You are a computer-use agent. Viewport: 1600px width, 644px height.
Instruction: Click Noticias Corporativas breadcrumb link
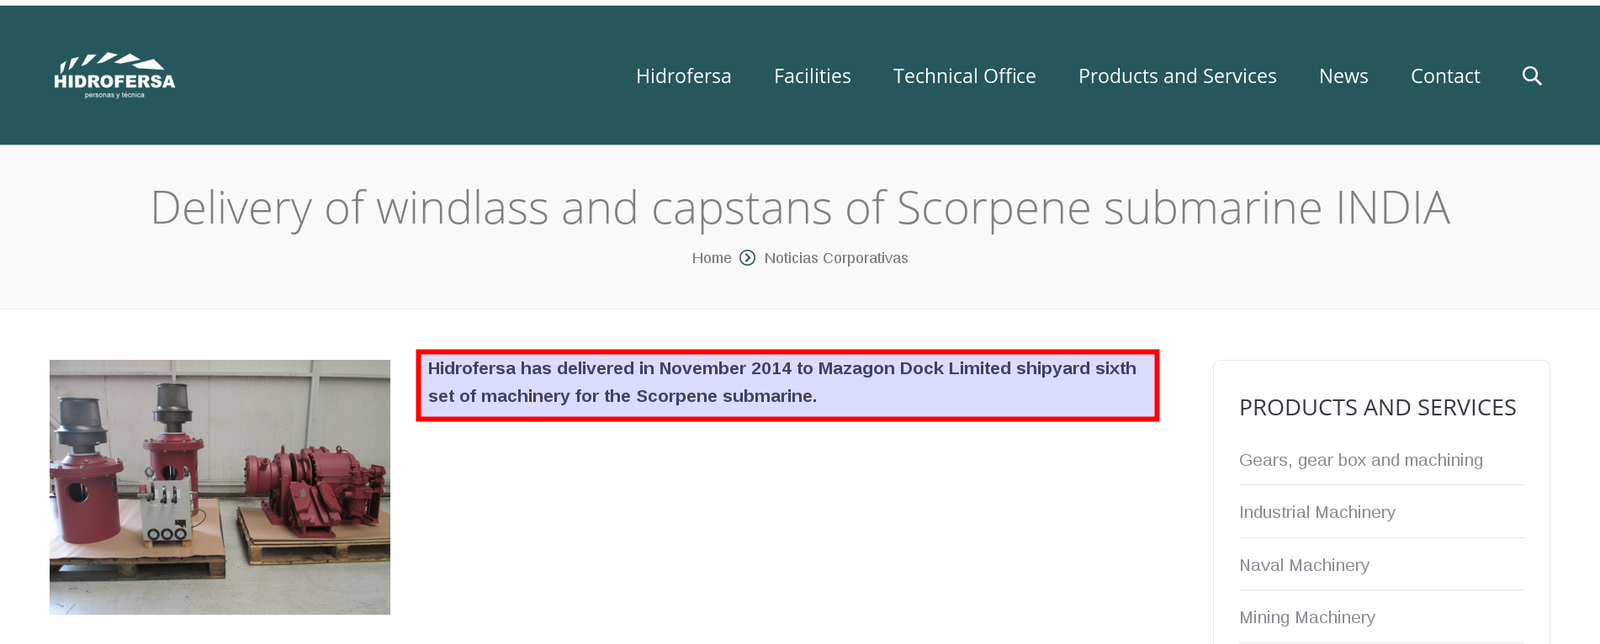pyautogui.click(x=836, y=258)
